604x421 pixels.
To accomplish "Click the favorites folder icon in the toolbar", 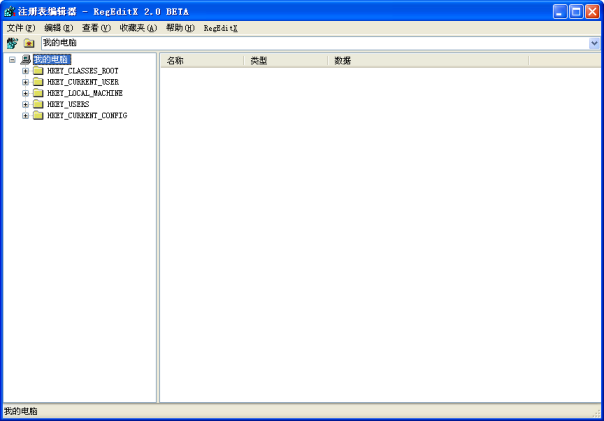I will click(x=29, y=43).
